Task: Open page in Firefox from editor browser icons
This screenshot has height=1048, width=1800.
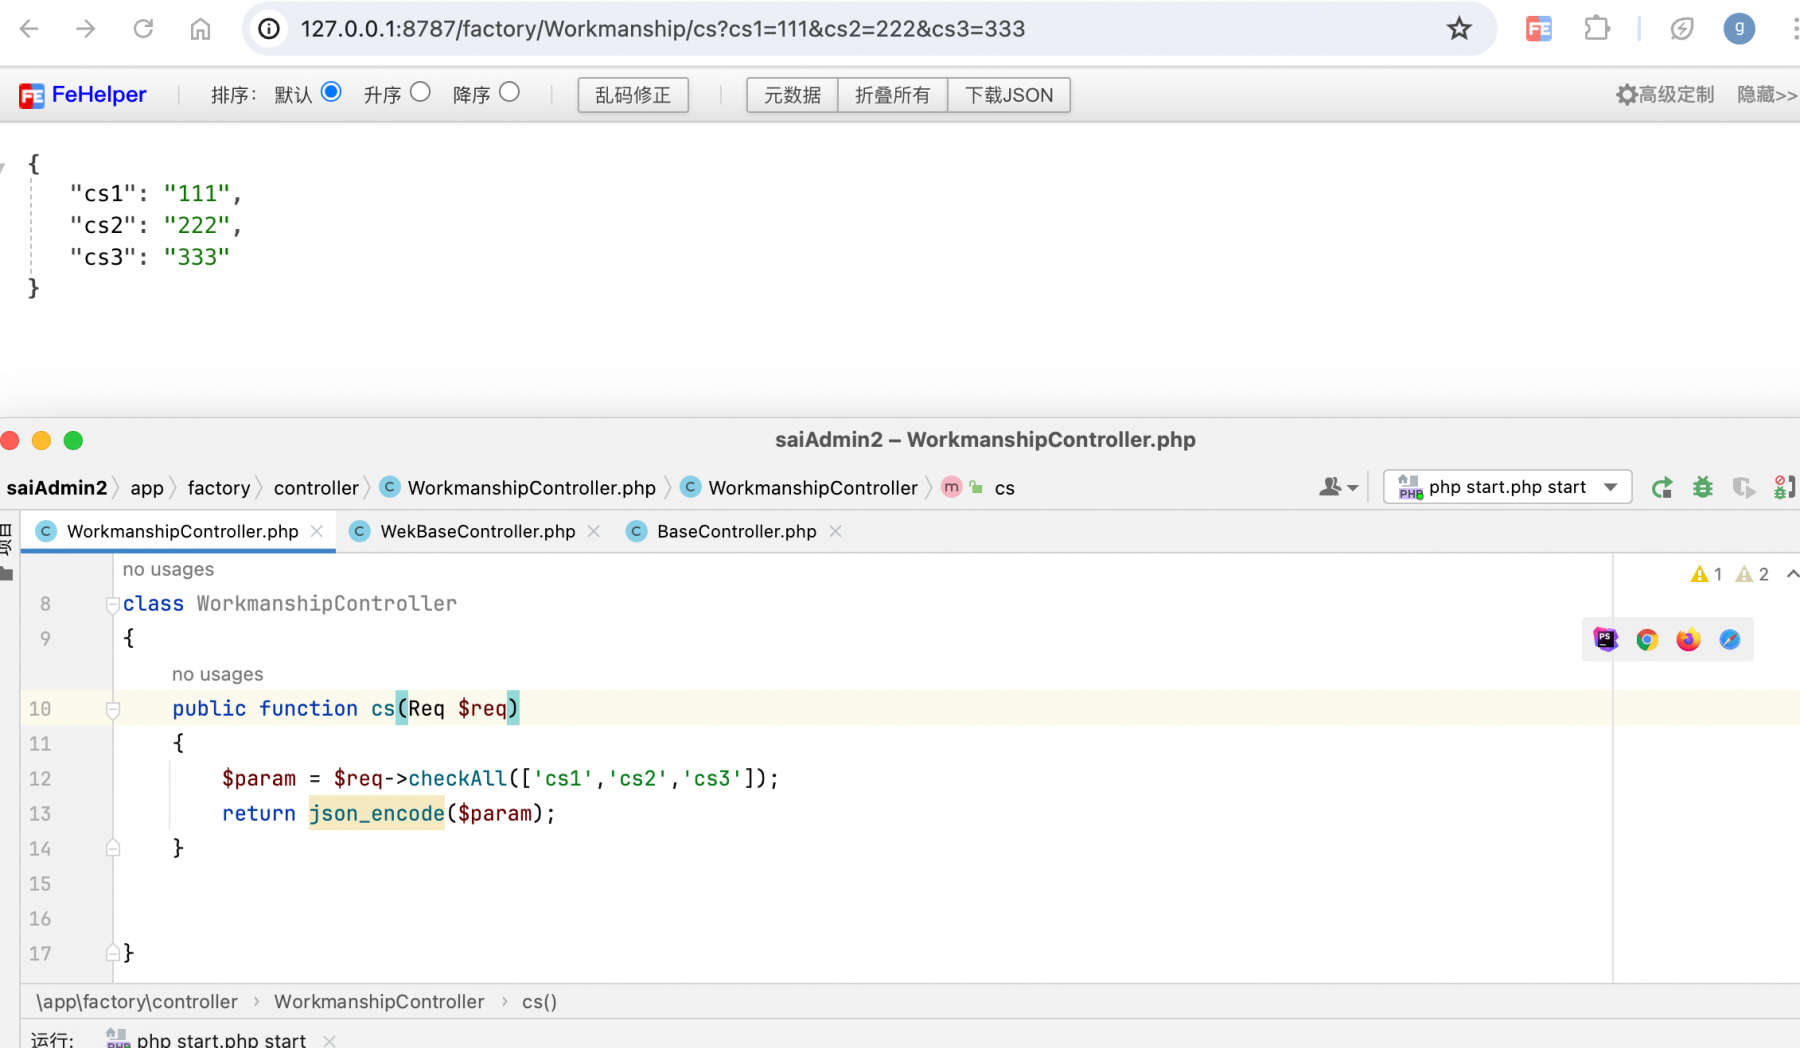Action: tap(1688, 640)
